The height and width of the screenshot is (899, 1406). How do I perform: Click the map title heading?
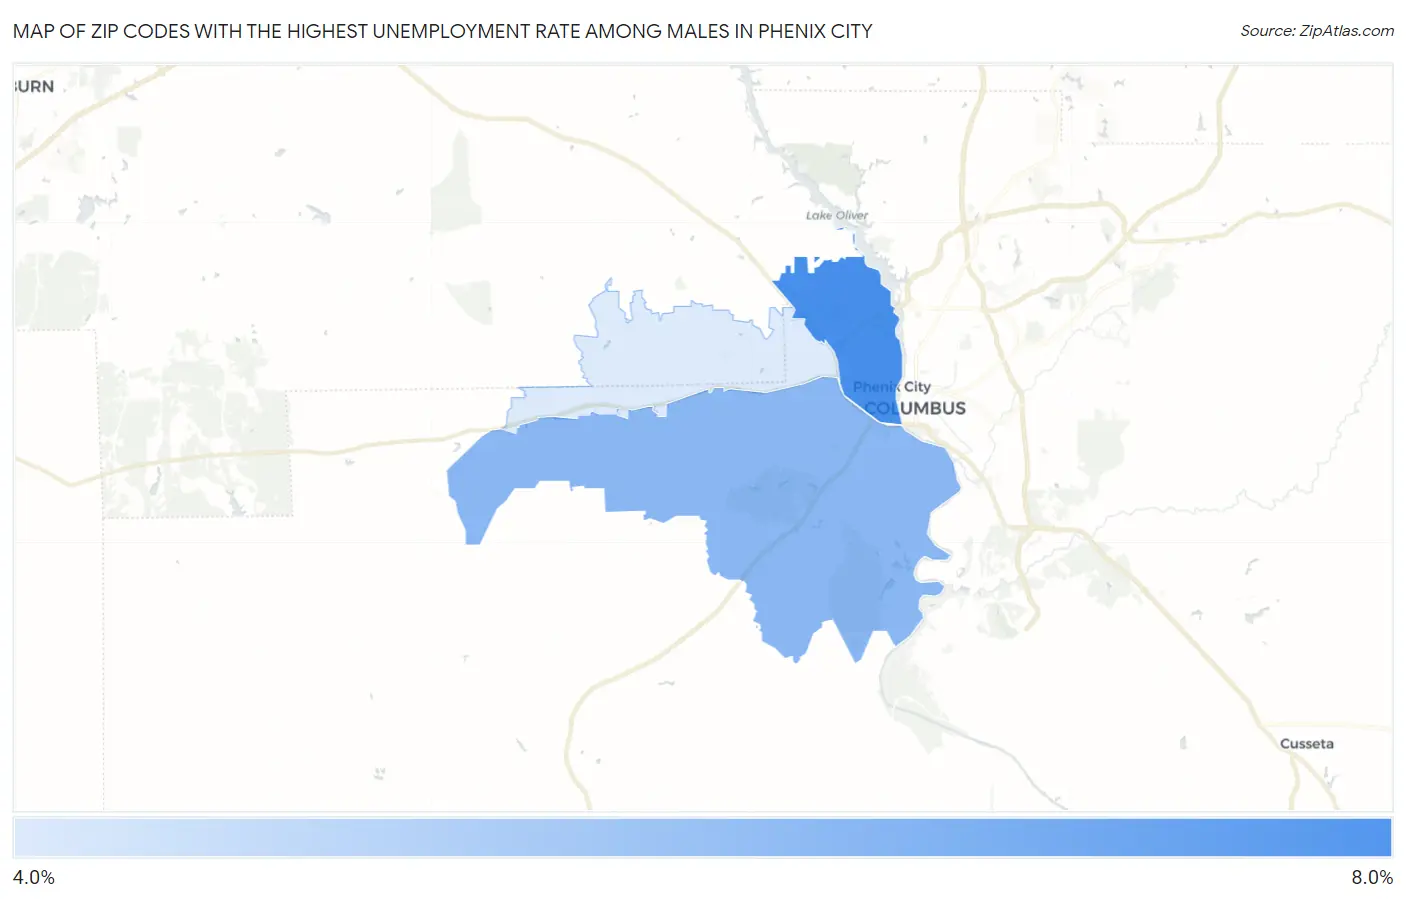pyautogui.click(x=443, y=31)
